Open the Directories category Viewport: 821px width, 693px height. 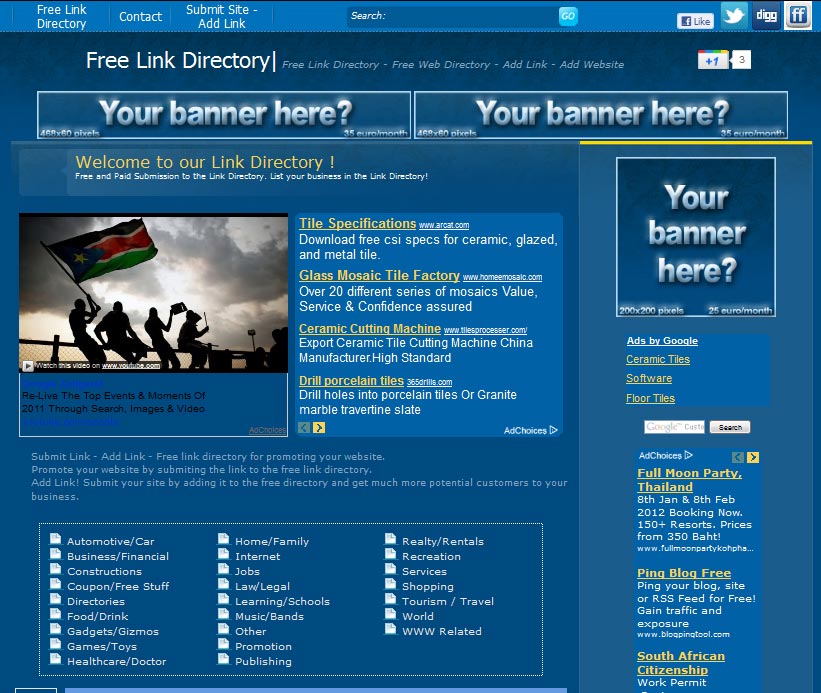pos(96,601)
